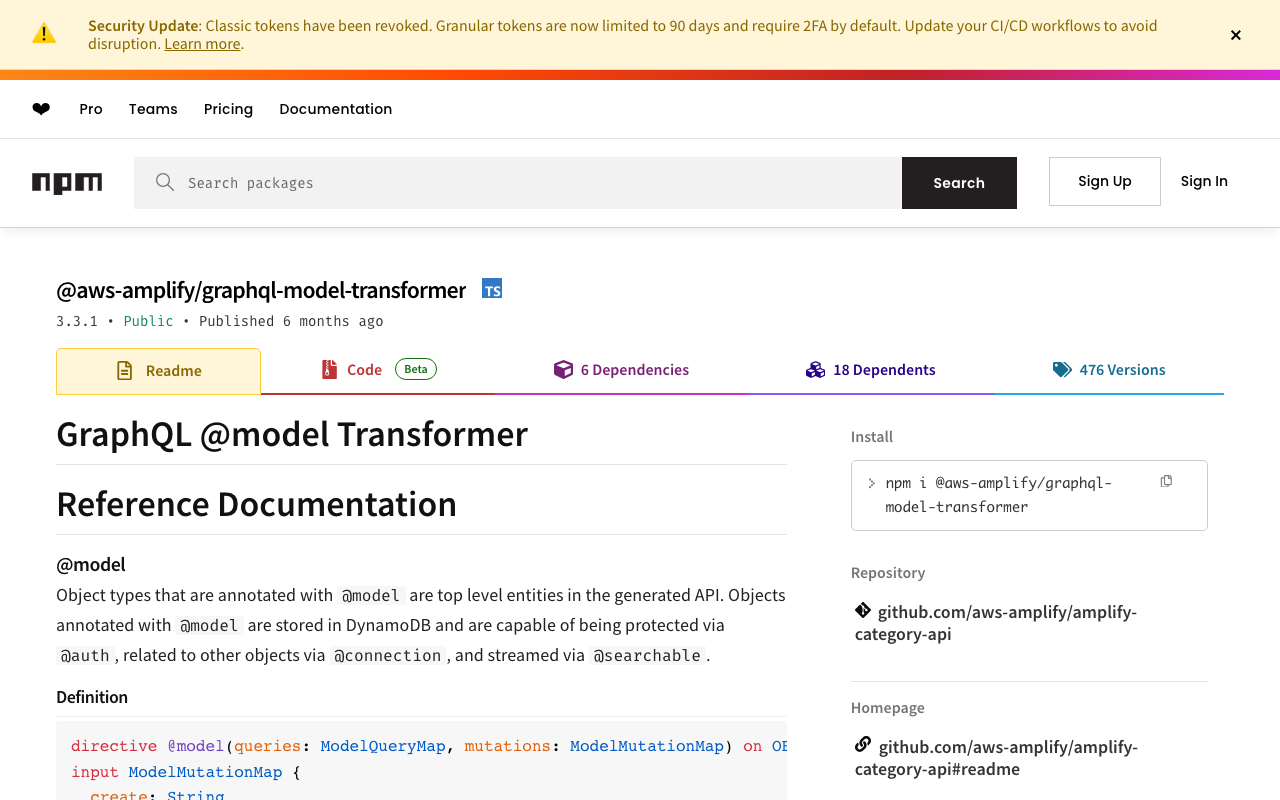The height and width of the screenshot is (800, 1280).
Task: Click the npm logo
Action: [x=67, y=183]
